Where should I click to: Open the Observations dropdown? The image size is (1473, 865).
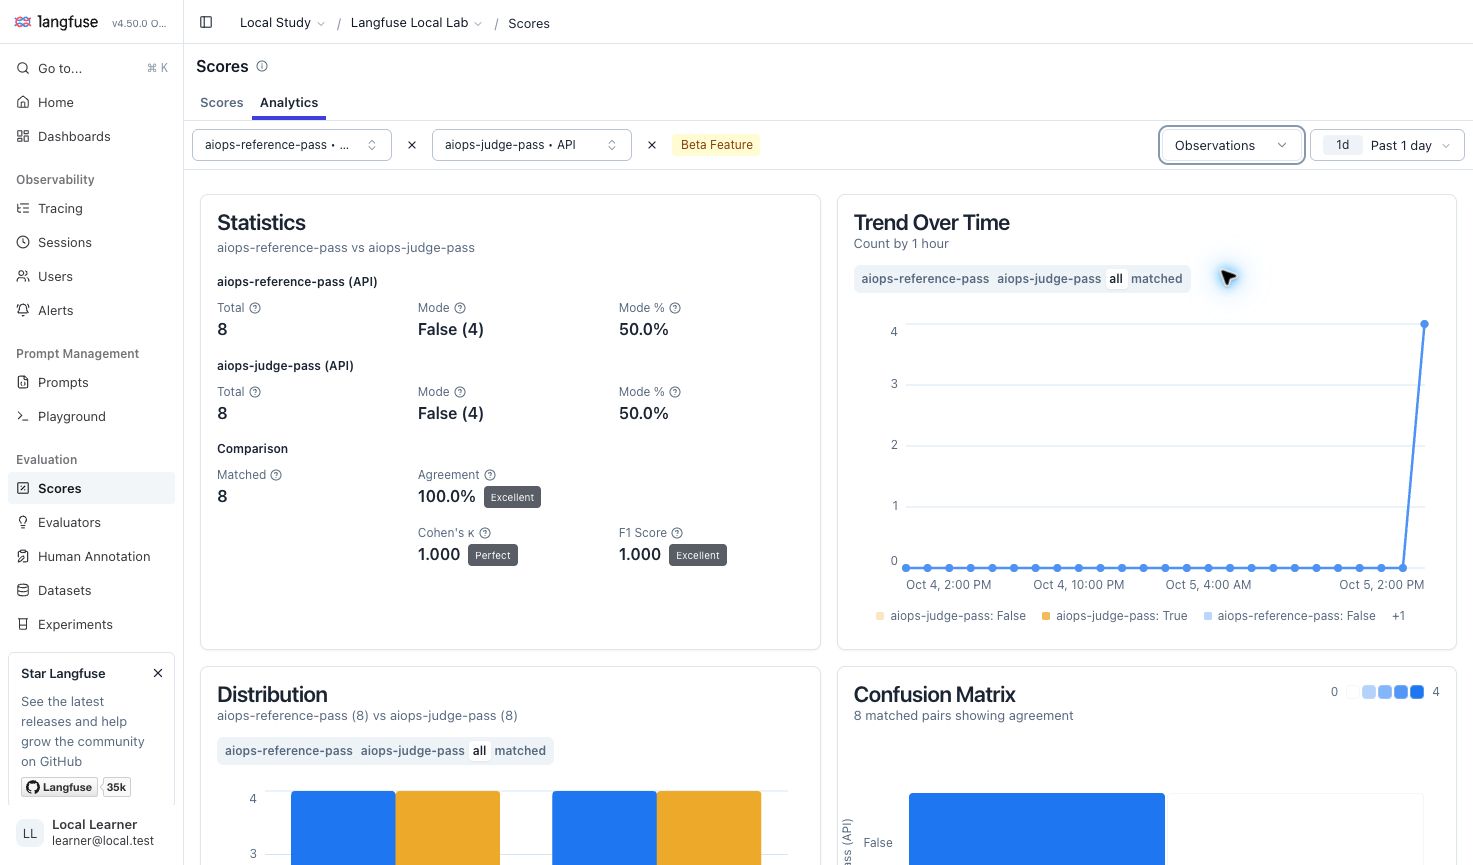tap(1231, 145)
